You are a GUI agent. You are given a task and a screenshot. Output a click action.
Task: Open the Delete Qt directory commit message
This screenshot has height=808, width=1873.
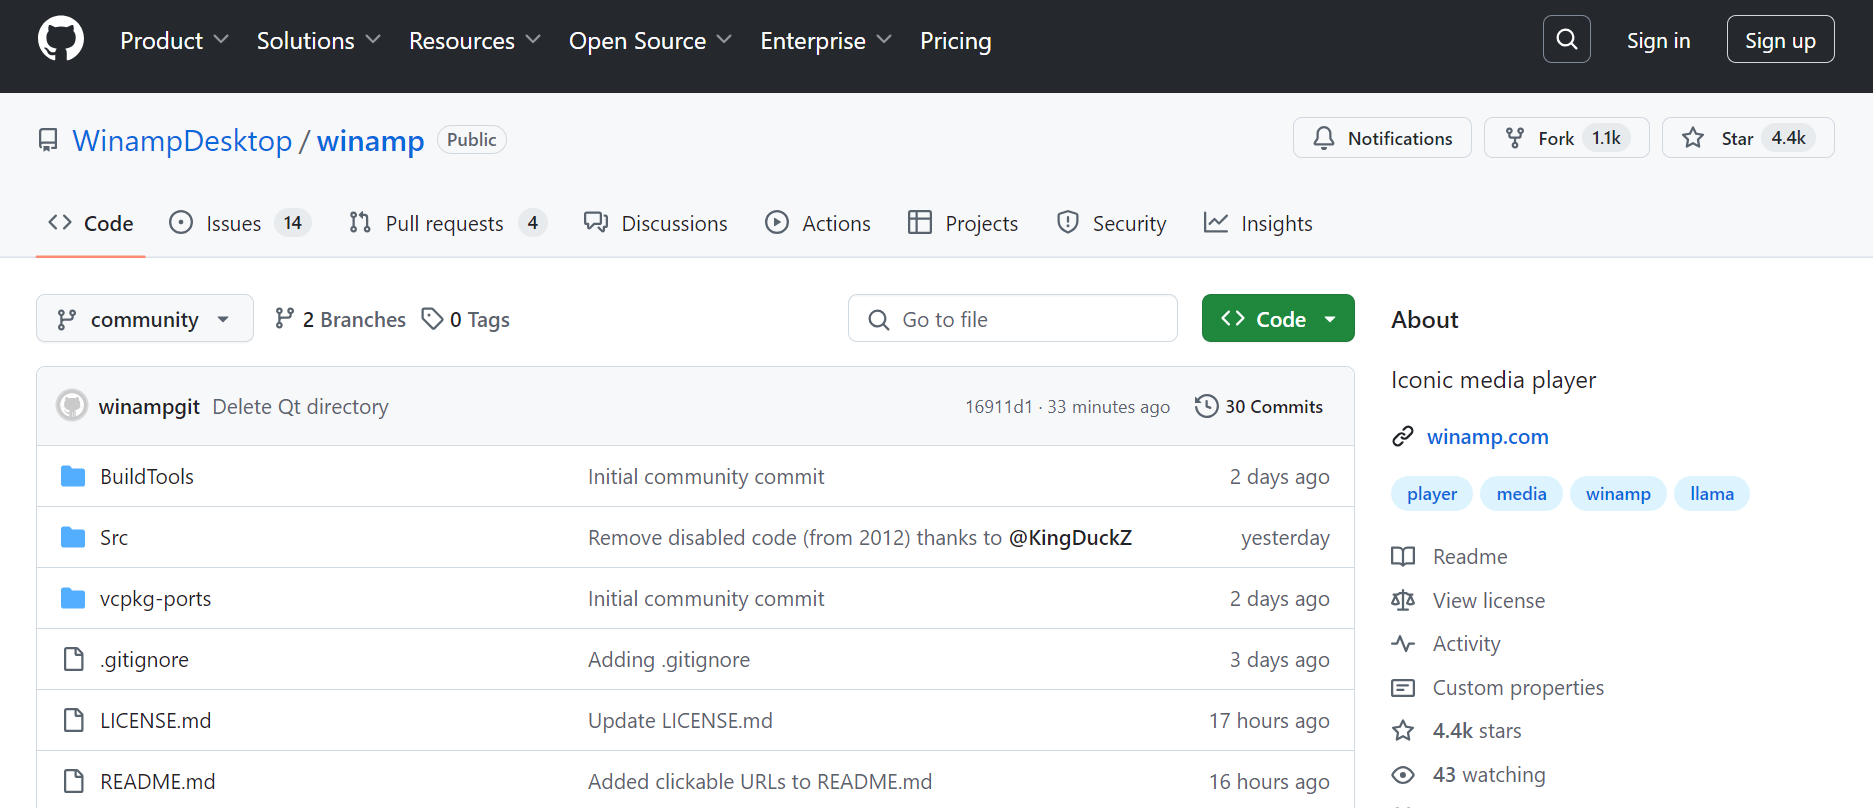point(300,406)
